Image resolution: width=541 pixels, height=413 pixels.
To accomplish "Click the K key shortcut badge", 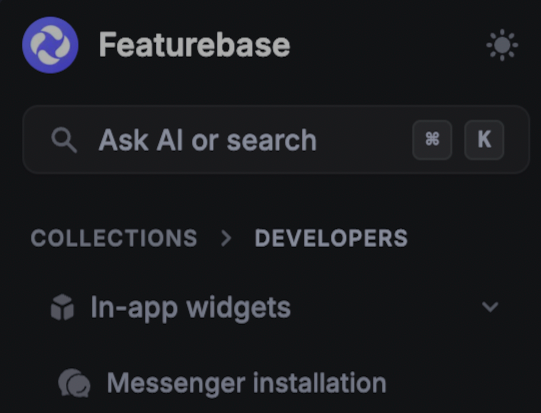I will (484, 140).
